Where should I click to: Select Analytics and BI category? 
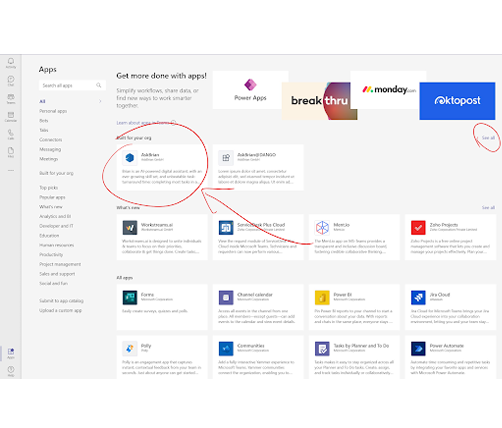[55, 216]
